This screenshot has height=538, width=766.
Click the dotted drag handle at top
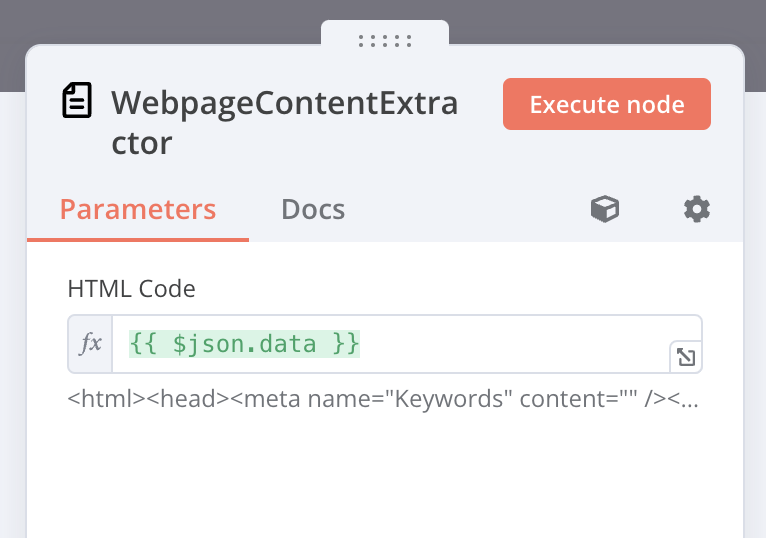385,41
